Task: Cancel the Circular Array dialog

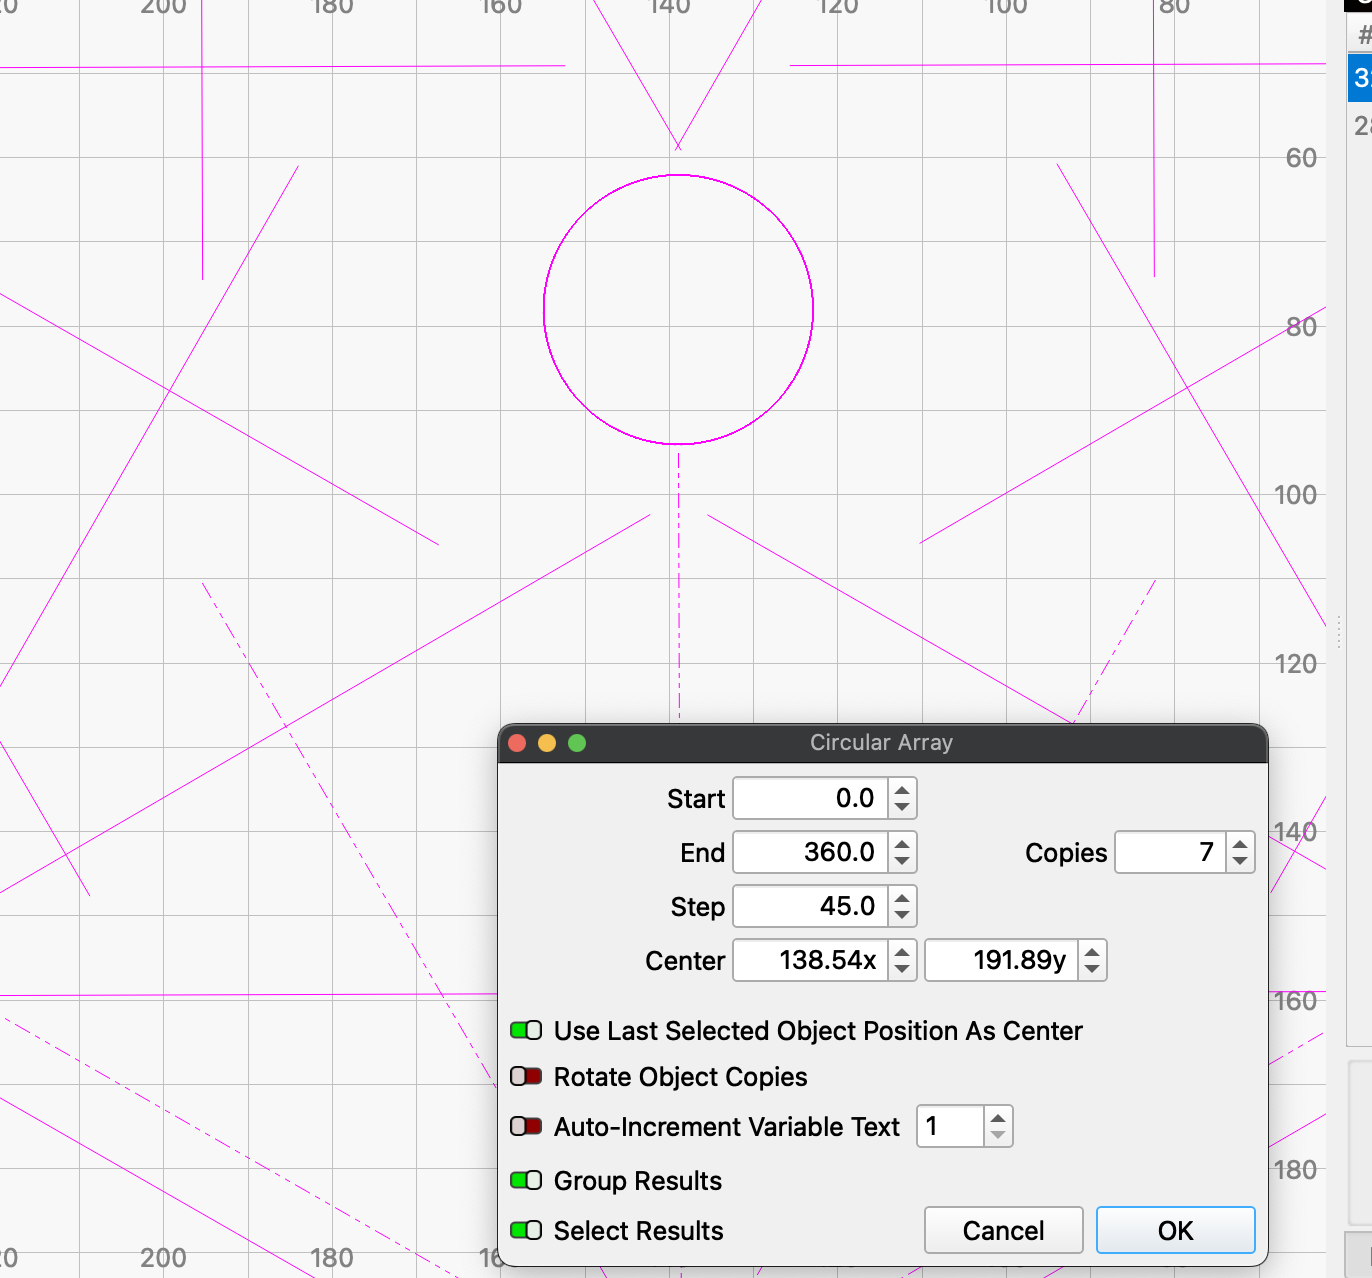Action: tap(1003, 1230)
